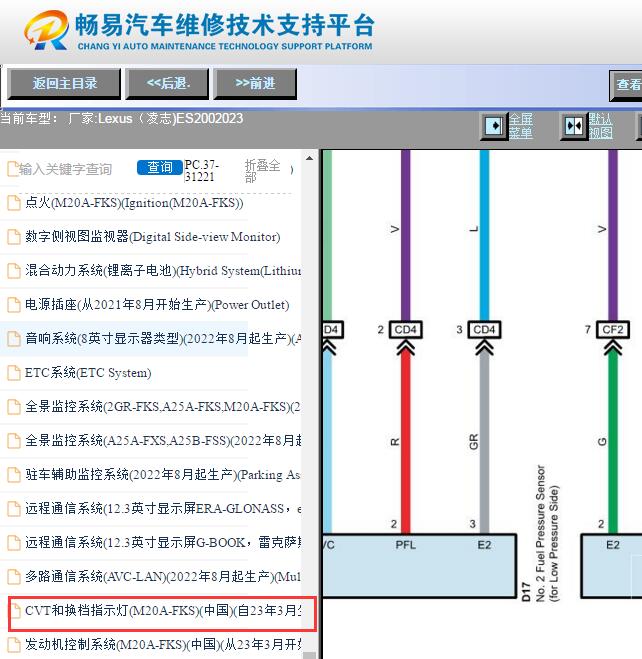Click the red R wire segment

(405, 441)
